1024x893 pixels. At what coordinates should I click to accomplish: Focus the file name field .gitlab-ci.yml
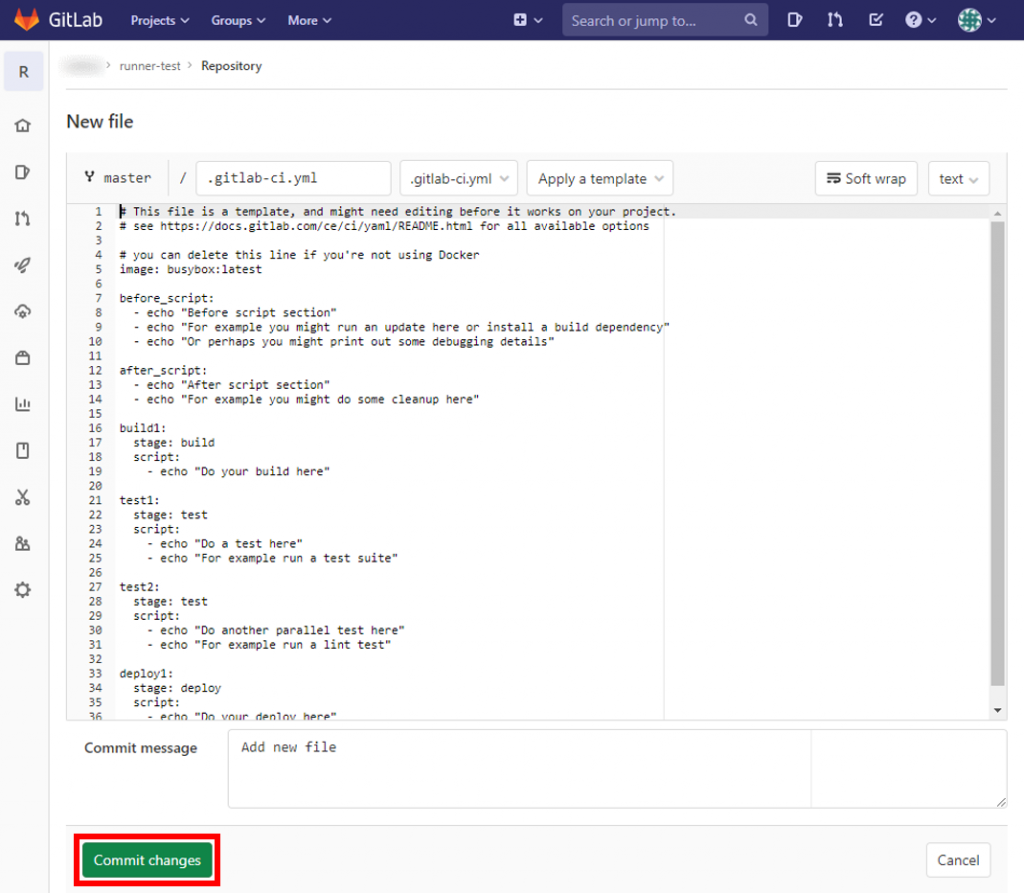pyautogui.click(x=293, y=178)
